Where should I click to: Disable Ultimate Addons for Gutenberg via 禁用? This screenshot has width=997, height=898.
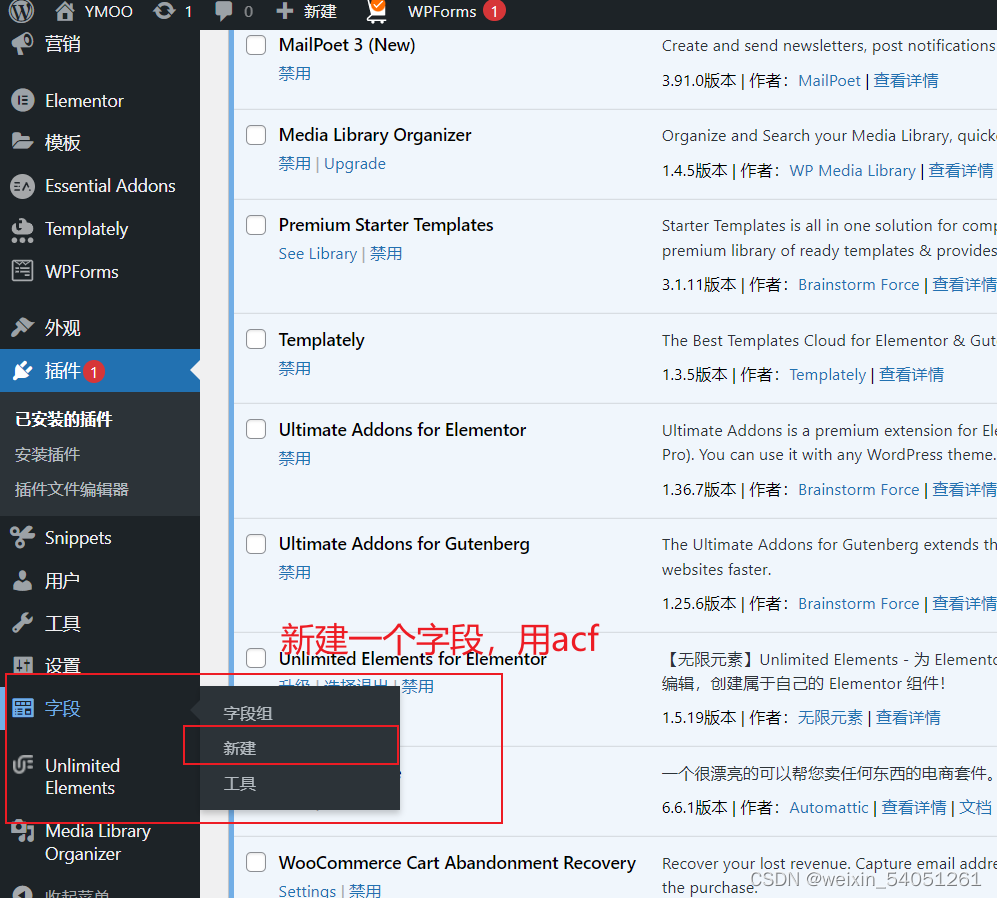(x=294, y=572)
